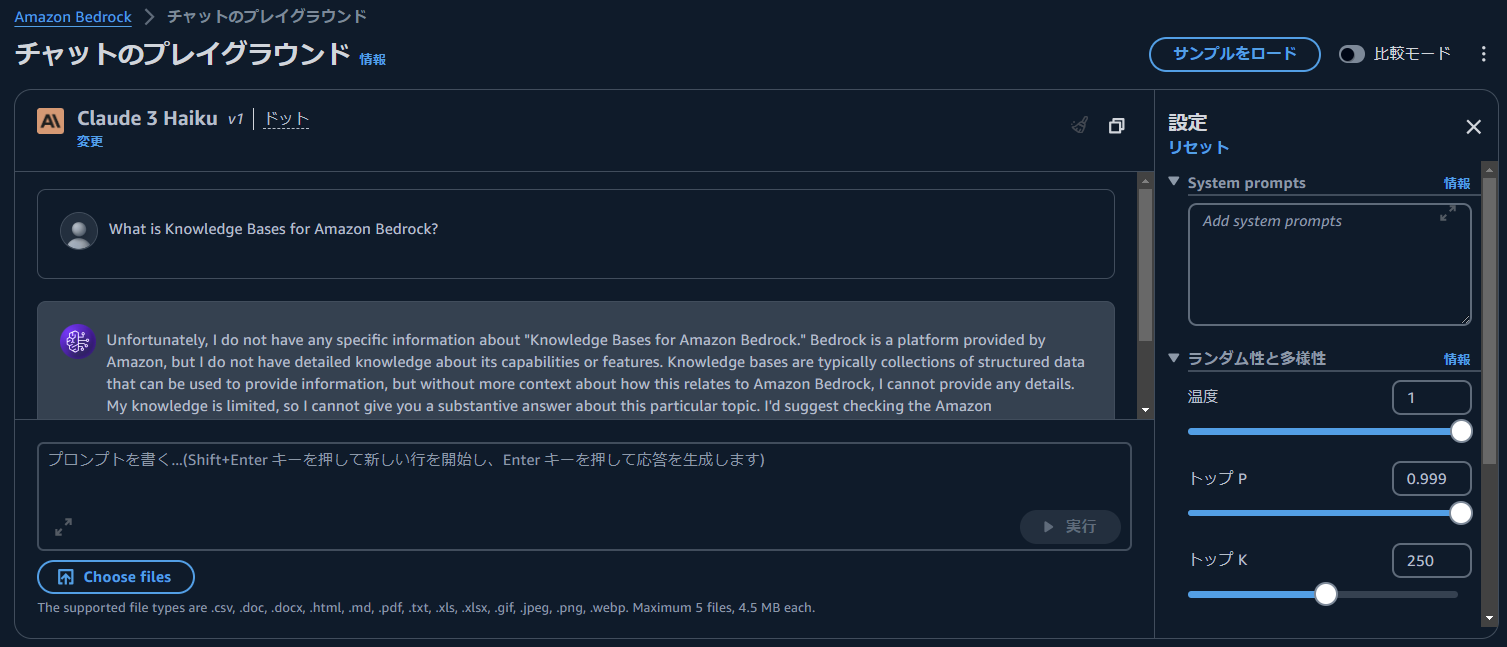Open the Amazon Bedrock breadcrumb link
This screenshot has height=647, width=1507.
coord(73,17)
